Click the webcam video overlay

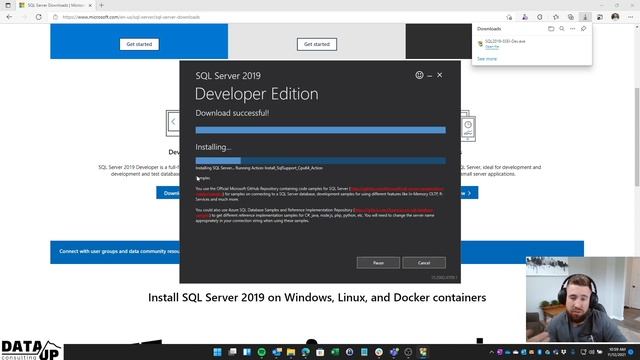583,299
